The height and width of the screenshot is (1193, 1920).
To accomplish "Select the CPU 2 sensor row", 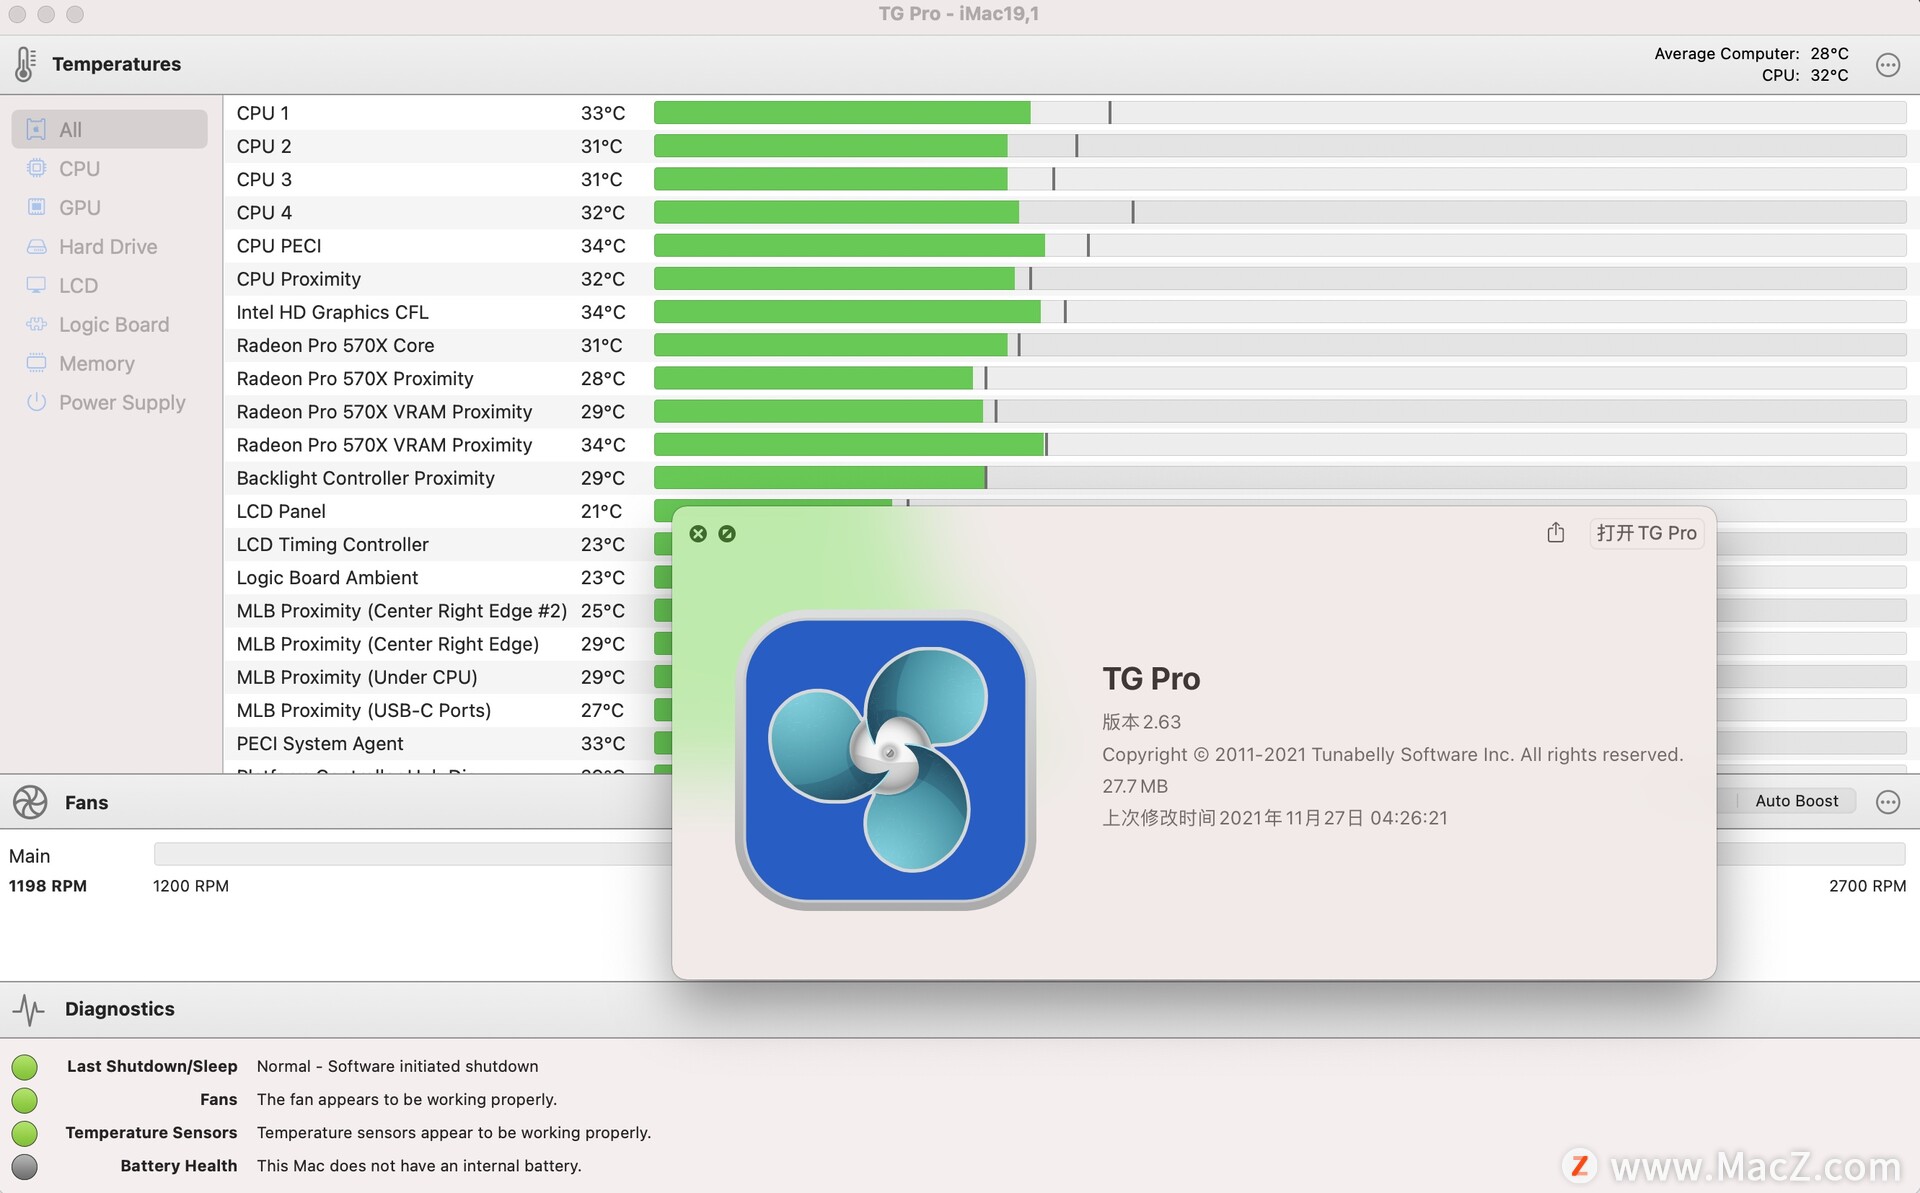I will 1071,146.
